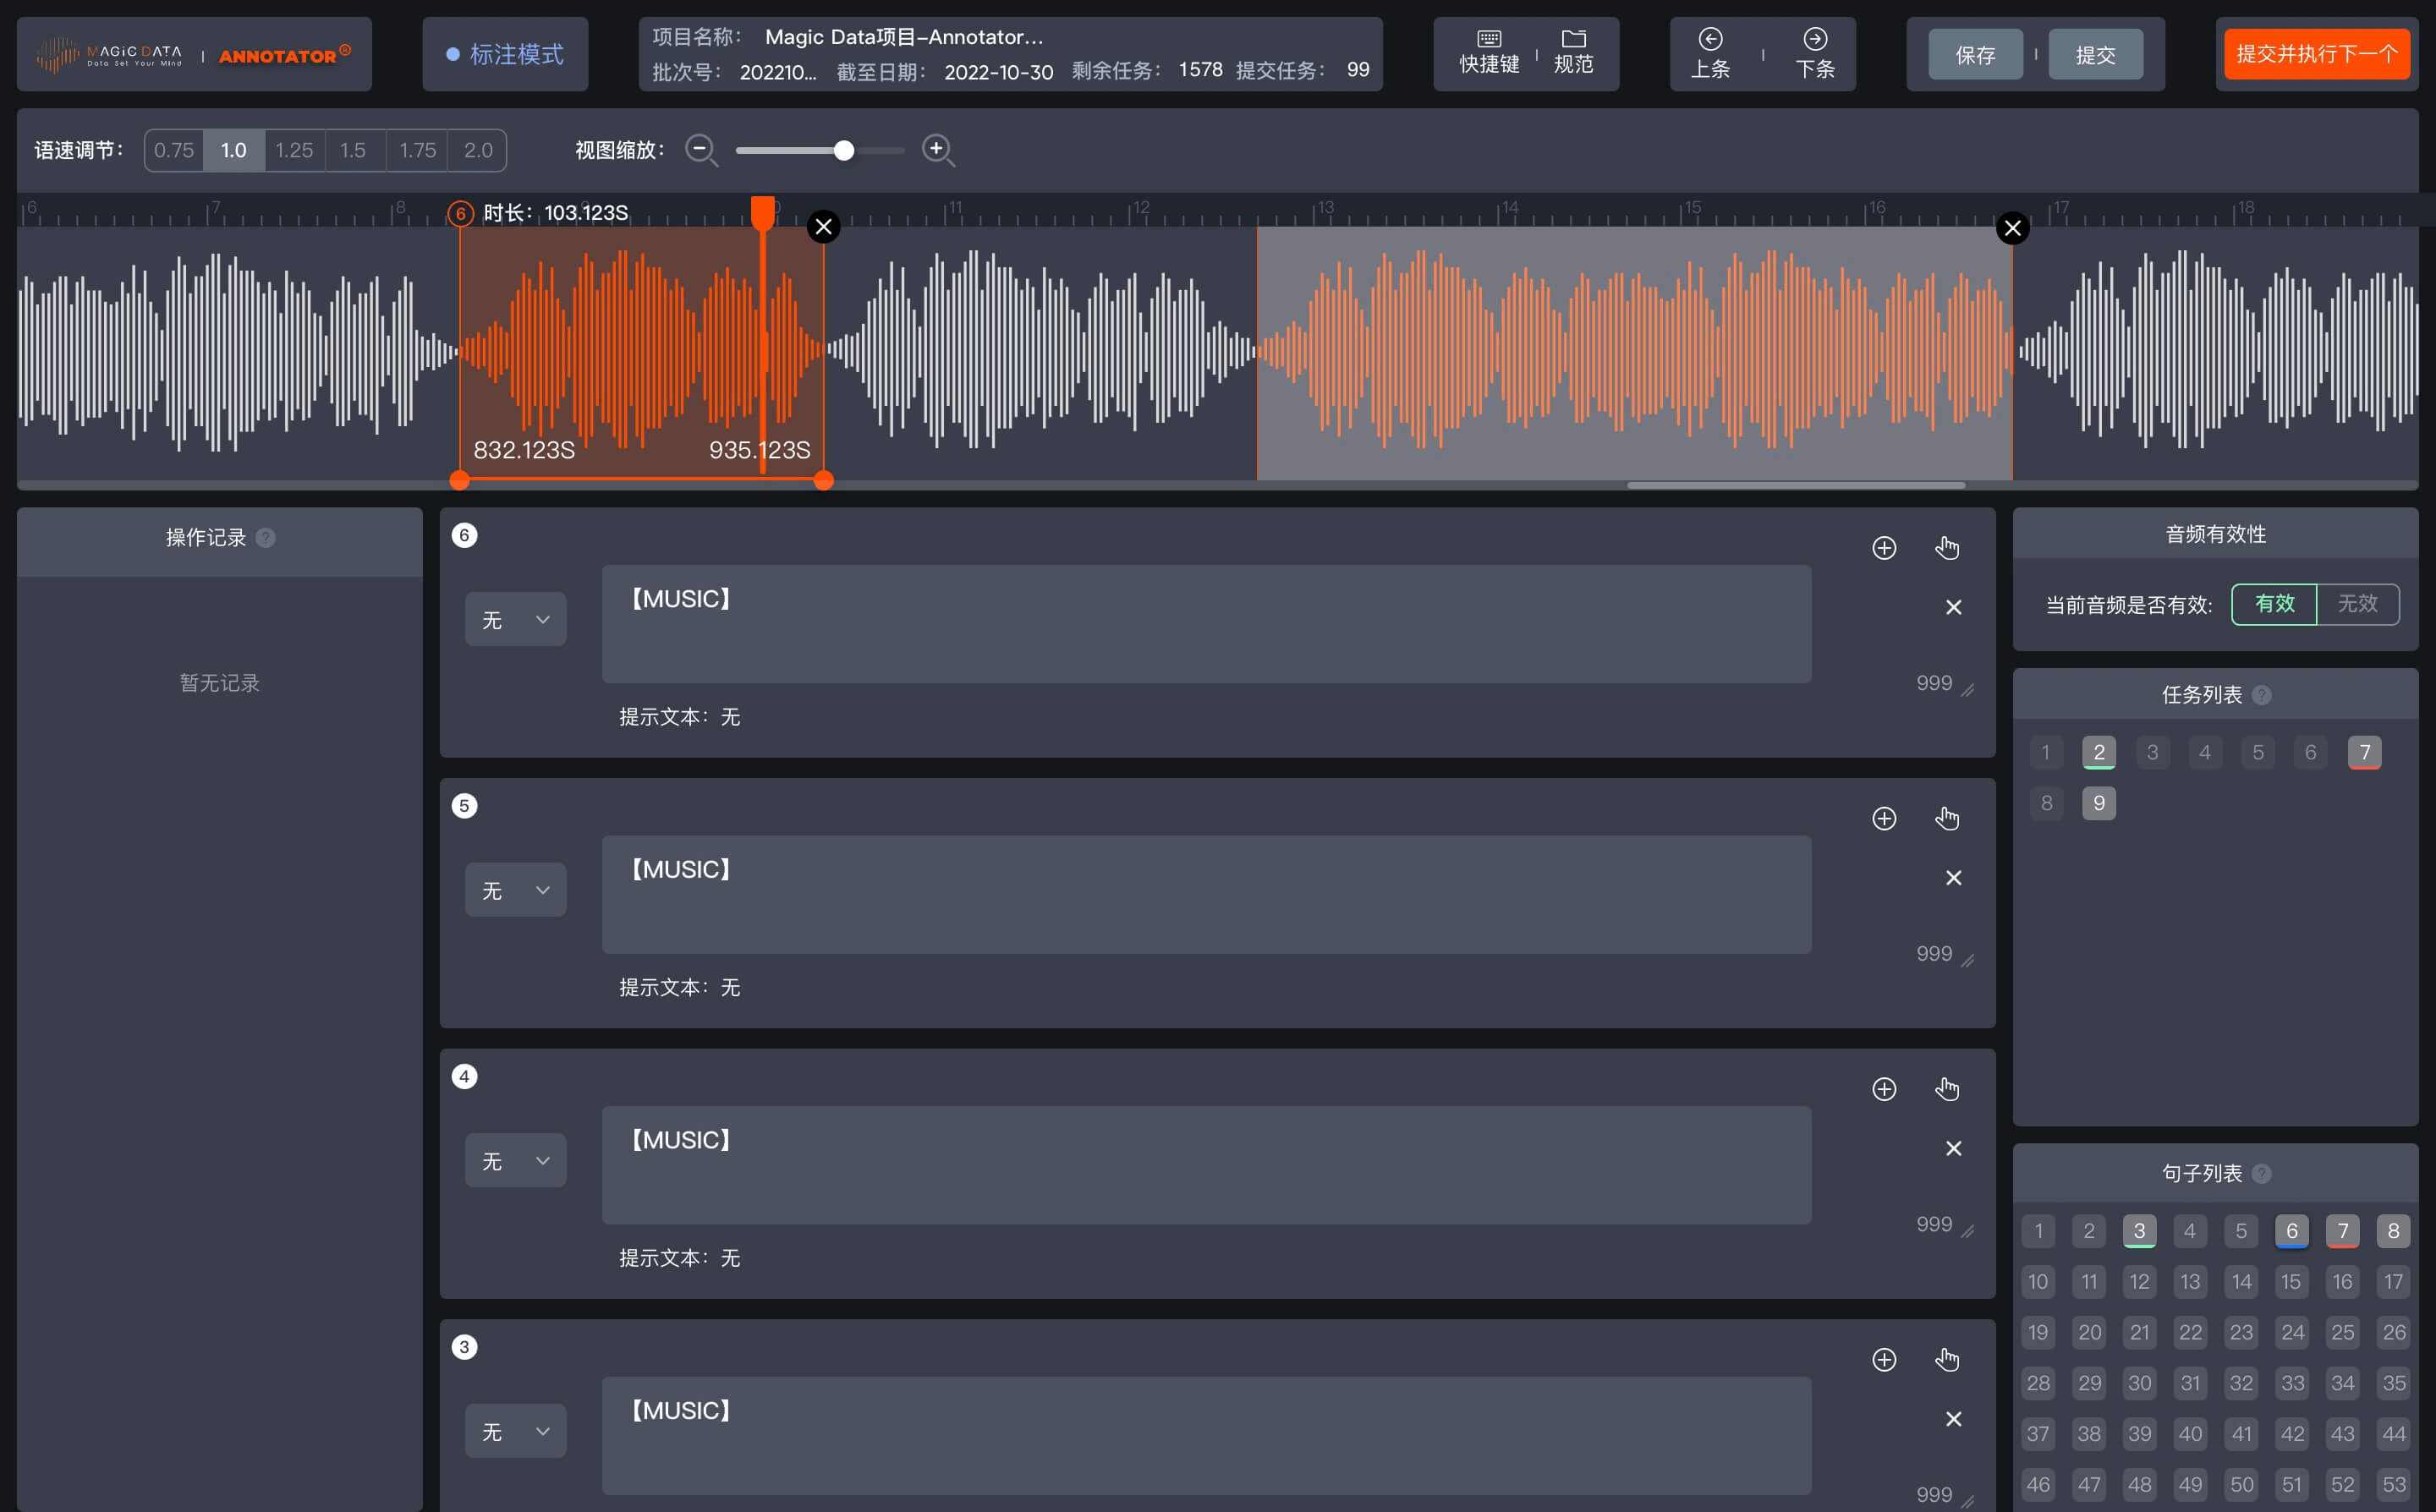The width and height of the screenshot is (2436, 1512).
Task: Set playback speed to 1.5
Action: click(x=353, y=150)
